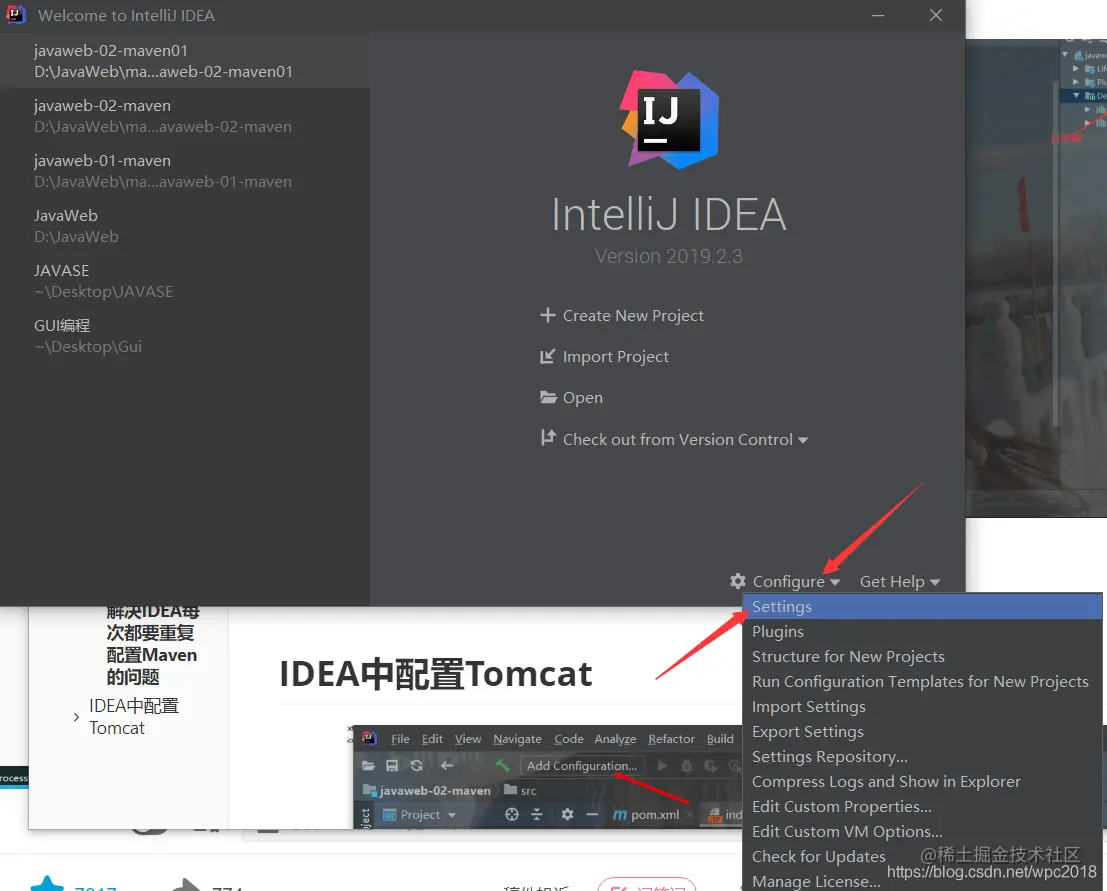Expand the IDEA中配置 Tomcat outline item
The width and height of the screenshot is (1107, 891).
point(76,717)
